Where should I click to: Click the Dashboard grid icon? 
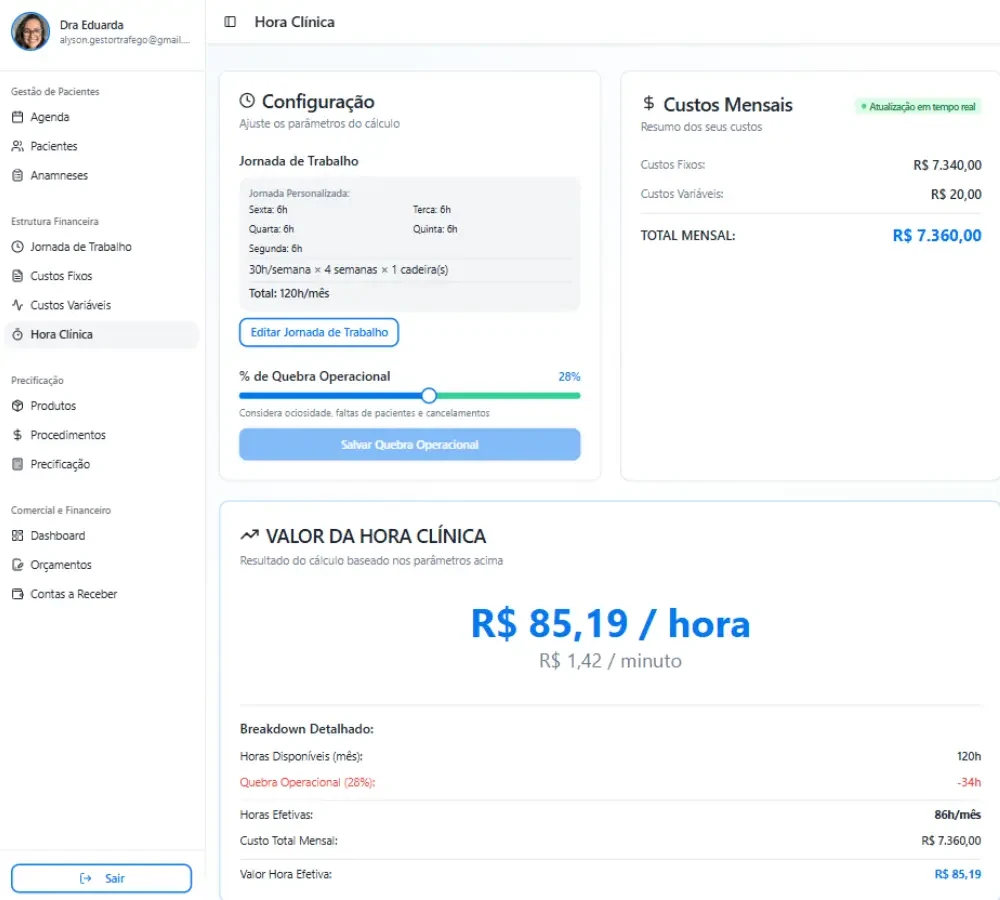click(18, 536)
